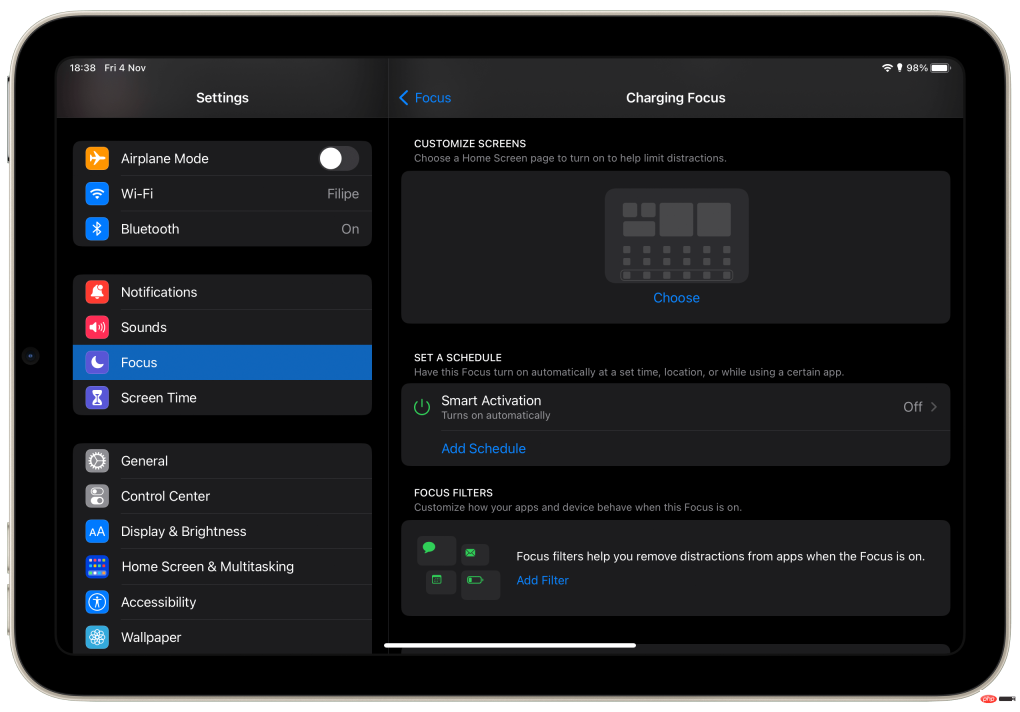Open Wi-Fi settings row
This screenshot has width=1020, height=712.
[222, 193]
